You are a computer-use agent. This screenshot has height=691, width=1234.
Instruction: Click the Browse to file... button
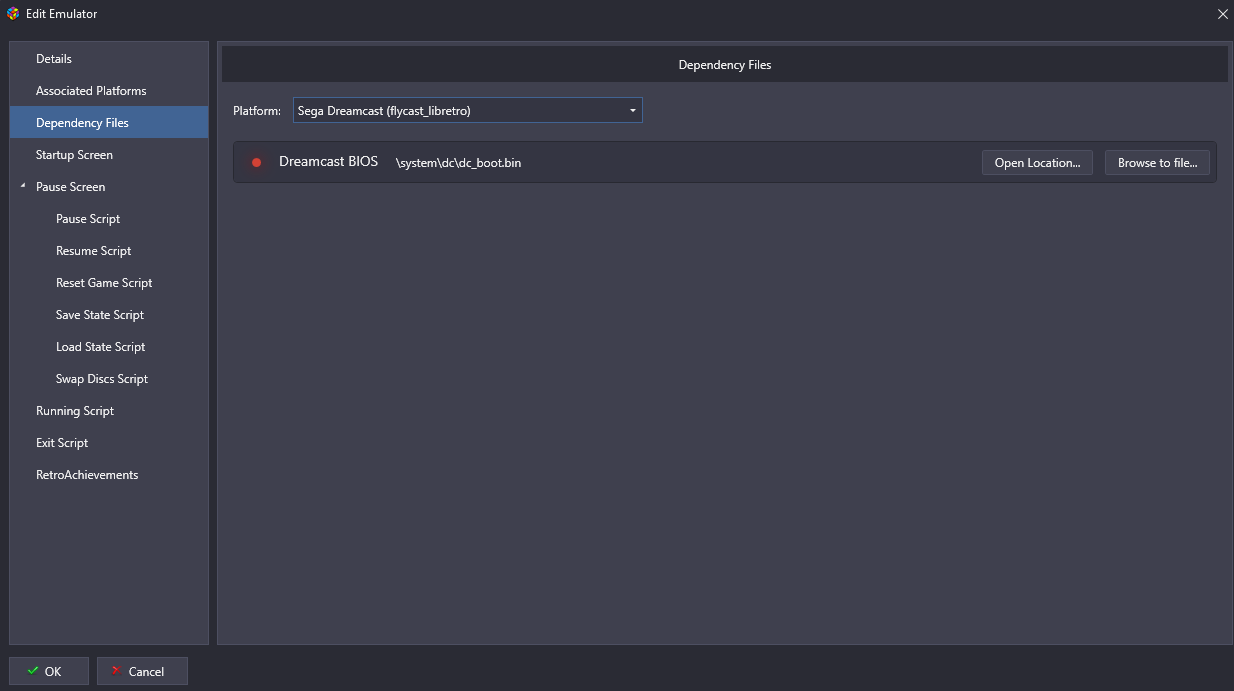(1157, 163)
